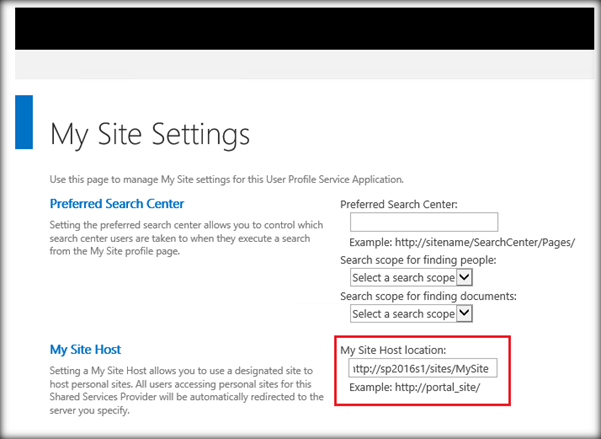Click the sitename/SearchCenter/Pages example text

(x=462, y=242)
